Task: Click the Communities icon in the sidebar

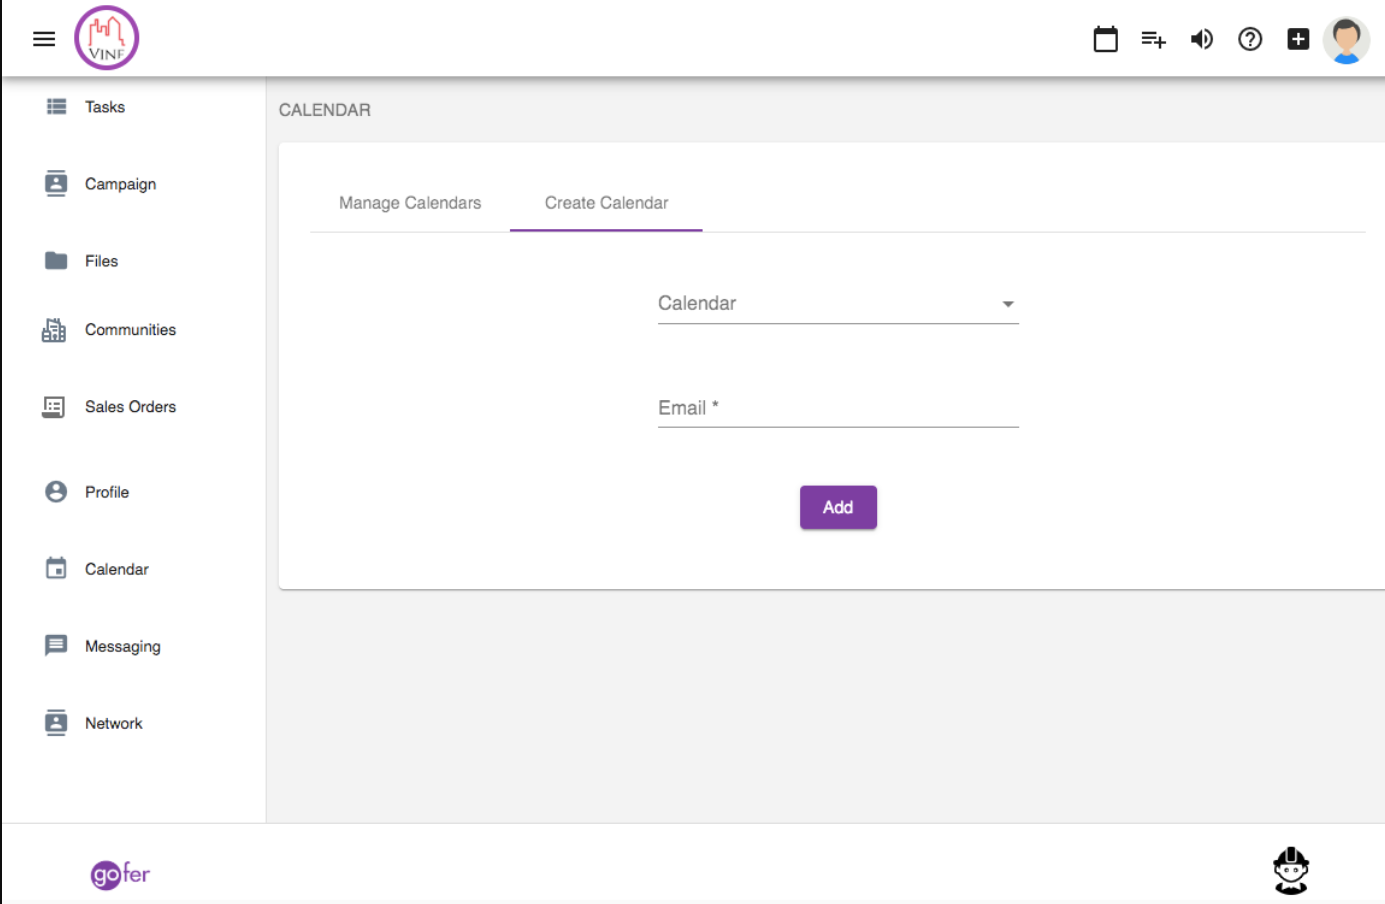Action: point(53,329)
